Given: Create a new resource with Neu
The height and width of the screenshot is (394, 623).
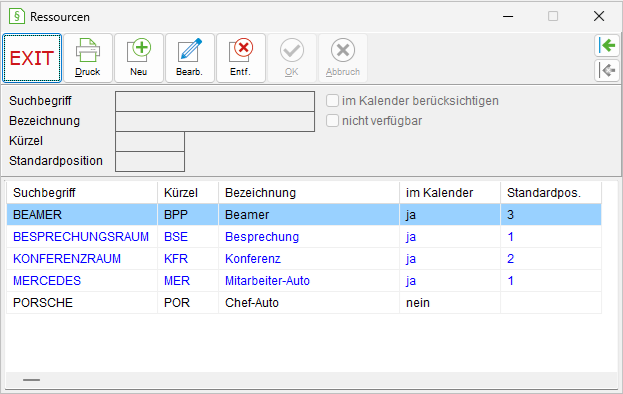Looking at the screenshot, I should tap(139, 58).
